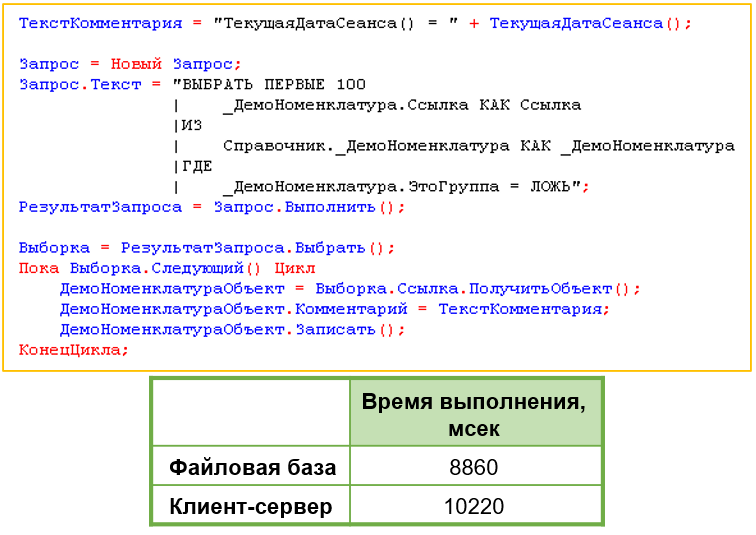The image size is (756, 535).
Task: Select line "РезультатЗапроса = Запрос.Выполнить();"
Action: [x=212, y=207]
